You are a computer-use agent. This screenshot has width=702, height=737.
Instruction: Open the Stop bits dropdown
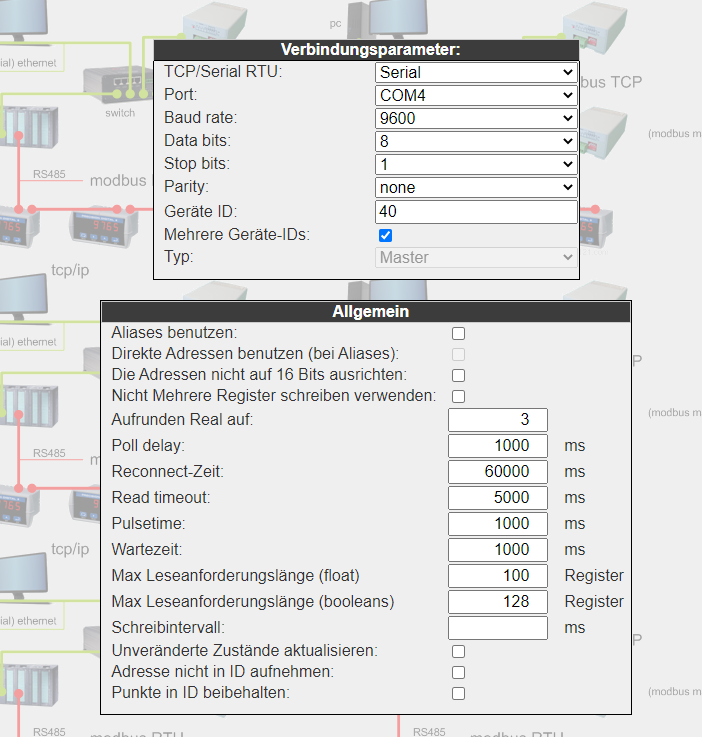(x=476, y=165)
